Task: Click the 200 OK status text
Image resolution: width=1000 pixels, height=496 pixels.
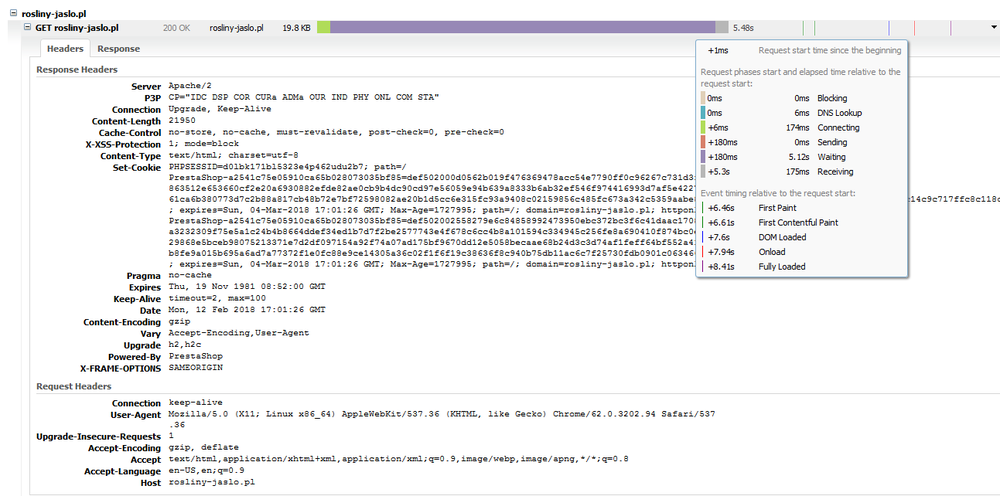Action: coord(177,28)
